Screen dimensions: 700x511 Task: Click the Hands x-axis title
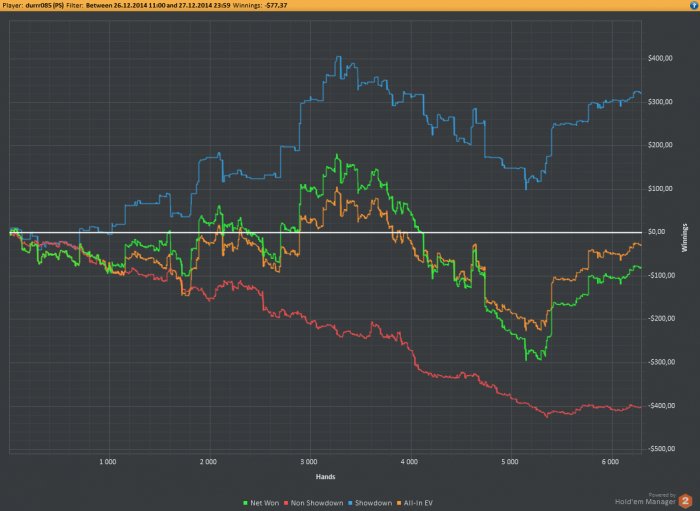(325, 477)
